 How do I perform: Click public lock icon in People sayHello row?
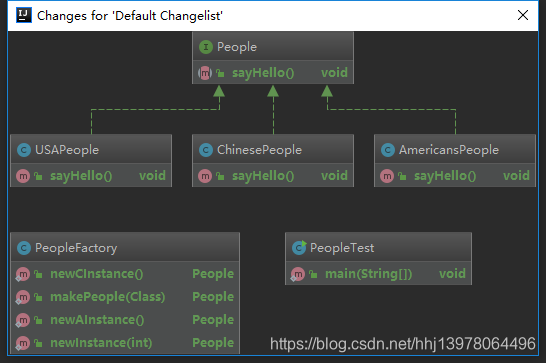[x=220, y=73]
